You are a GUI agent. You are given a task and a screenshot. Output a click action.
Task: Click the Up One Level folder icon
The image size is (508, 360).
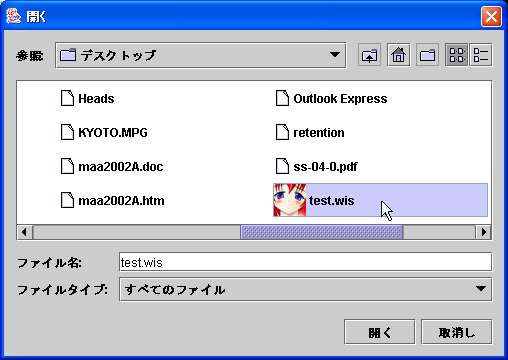point(369,55)
